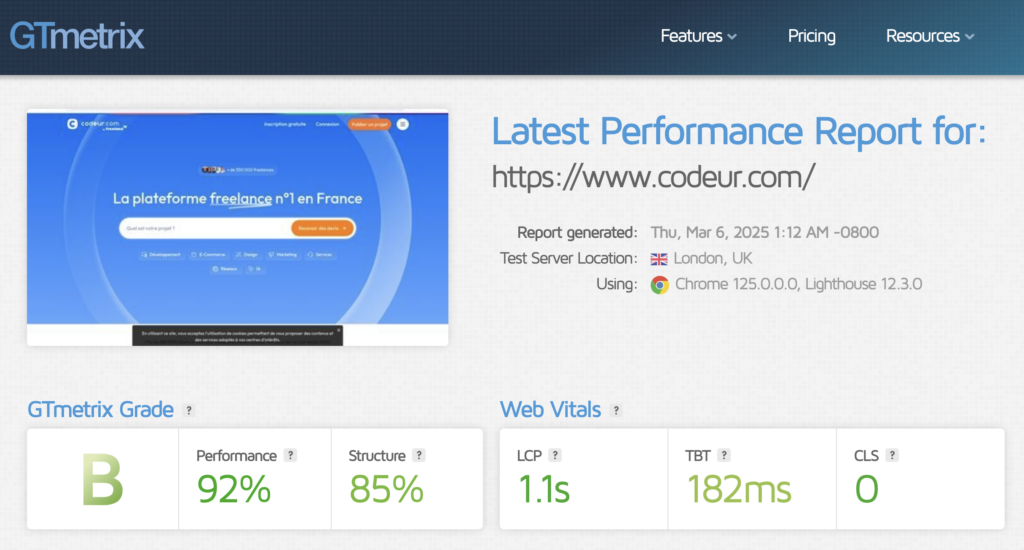Click the 1.1s LCP value
This screenshot has height=550, width=1024.
tap(543, 489)
